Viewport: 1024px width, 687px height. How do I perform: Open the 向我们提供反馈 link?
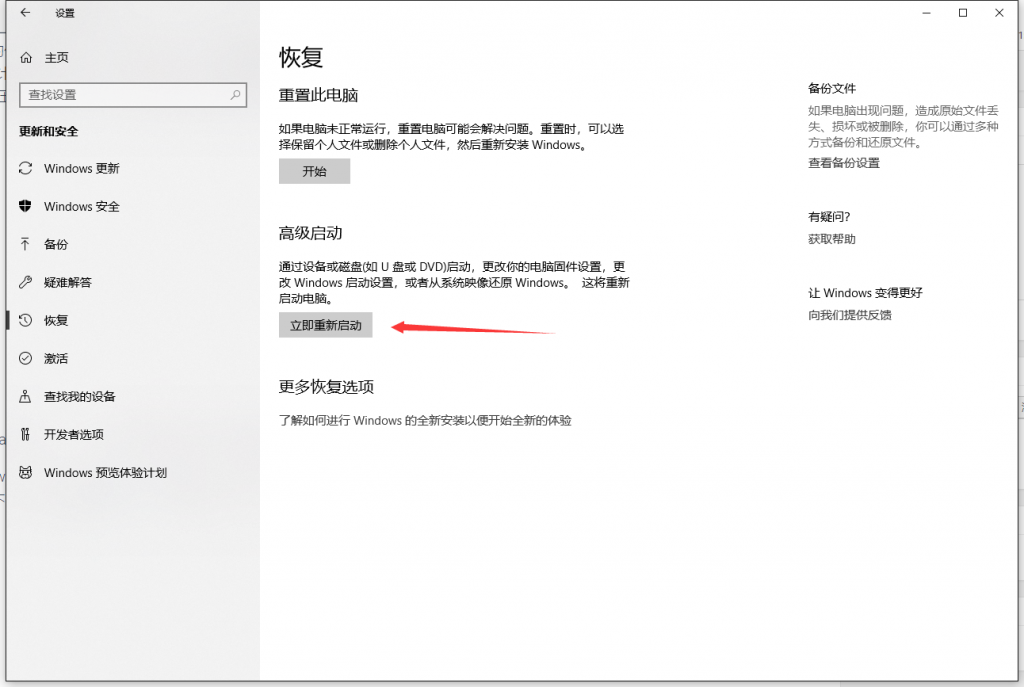(850, 315)
